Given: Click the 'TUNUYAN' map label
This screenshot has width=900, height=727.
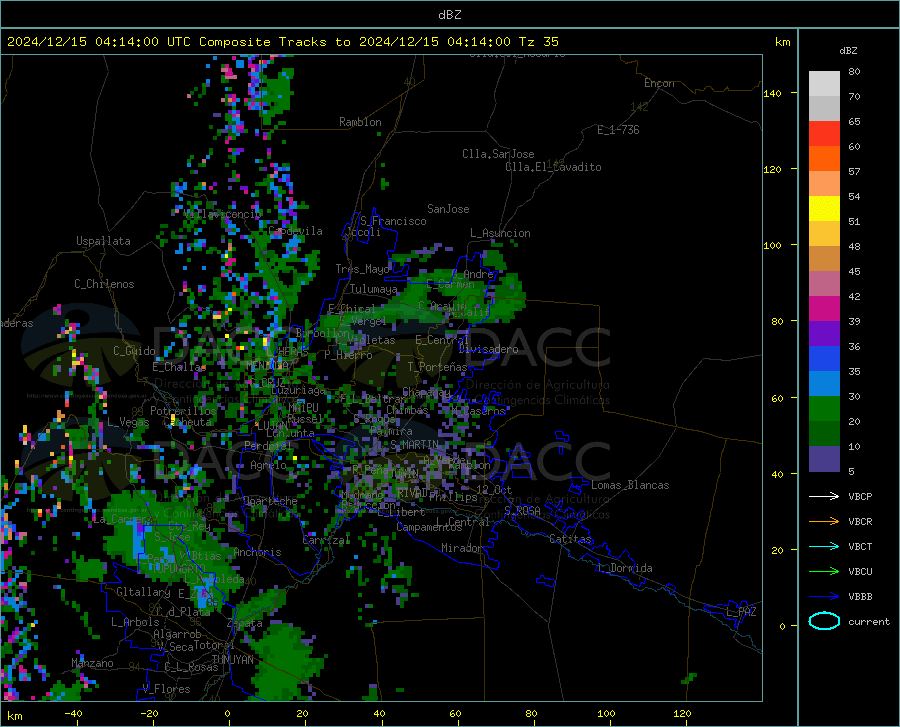Looking at the screenshot, I should click(232, 659).
